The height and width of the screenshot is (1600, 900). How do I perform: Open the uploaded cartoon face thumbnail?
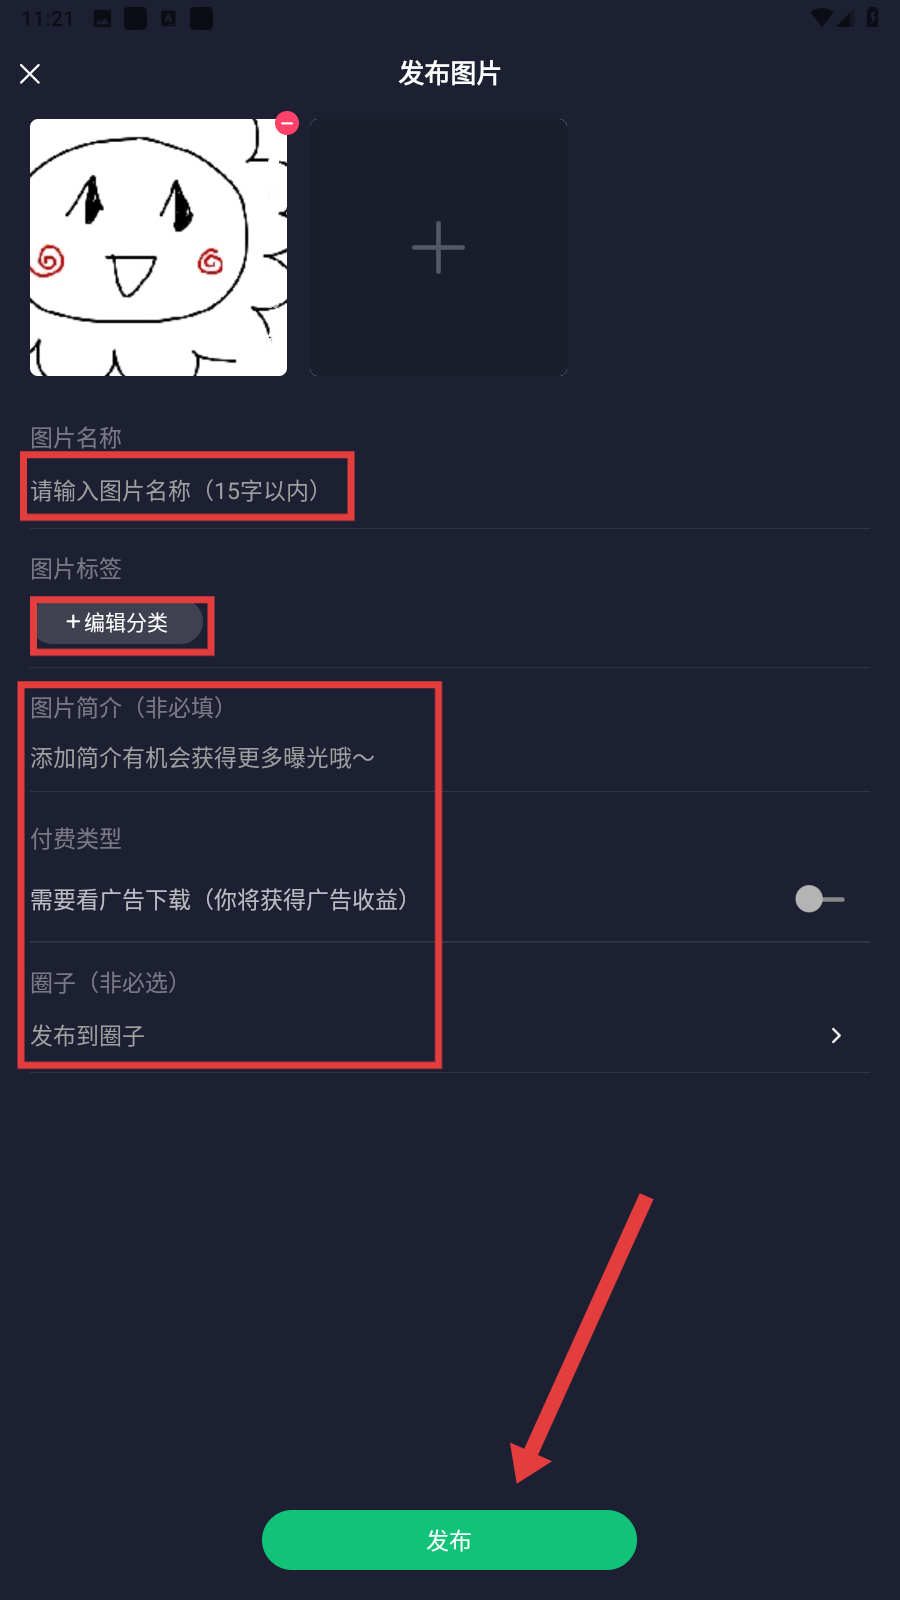pyautogui.click(x=158, y=247)
